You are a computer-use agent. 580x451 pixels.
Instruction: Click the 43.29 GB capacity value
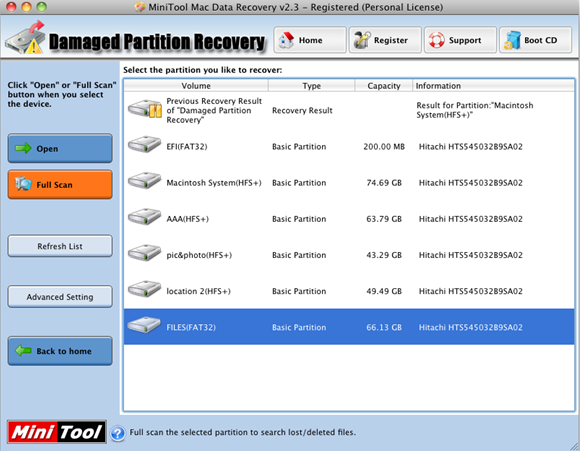click(x=384, y=255)
